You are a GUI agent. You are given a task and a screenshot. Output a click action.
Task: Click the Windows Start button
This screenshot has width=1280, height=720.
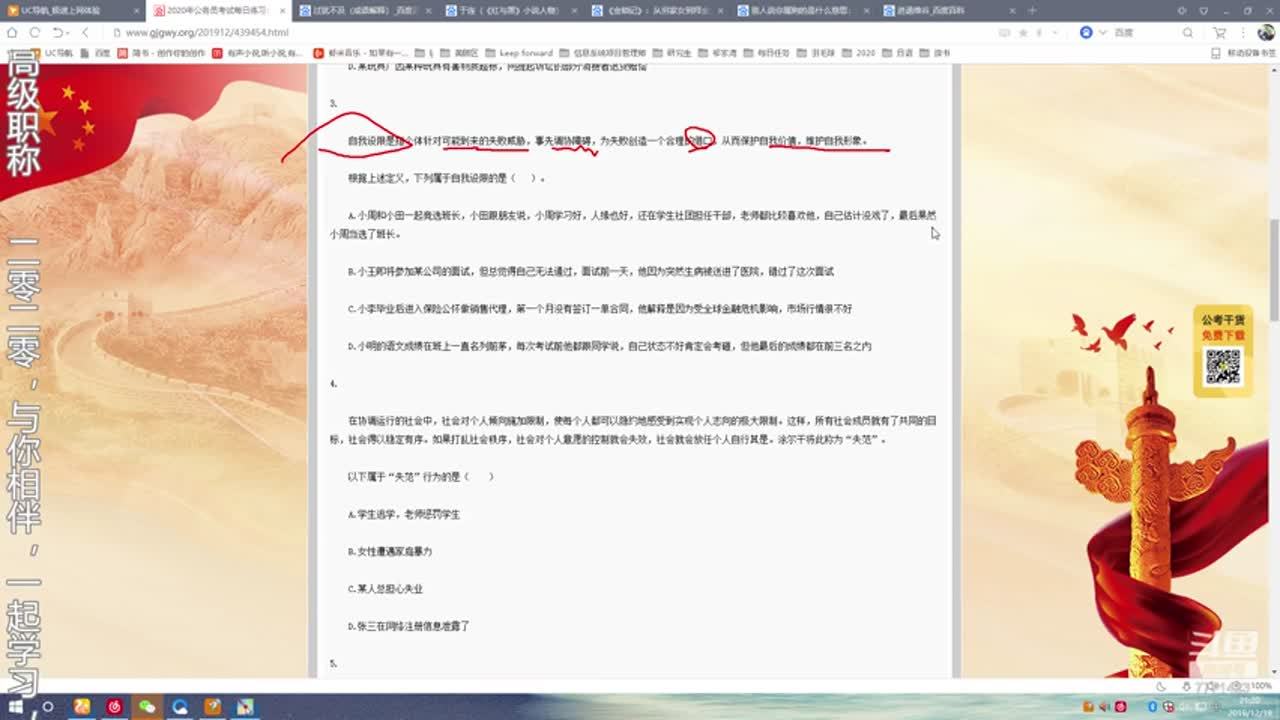pyautogui.click(x=15, y=707)
